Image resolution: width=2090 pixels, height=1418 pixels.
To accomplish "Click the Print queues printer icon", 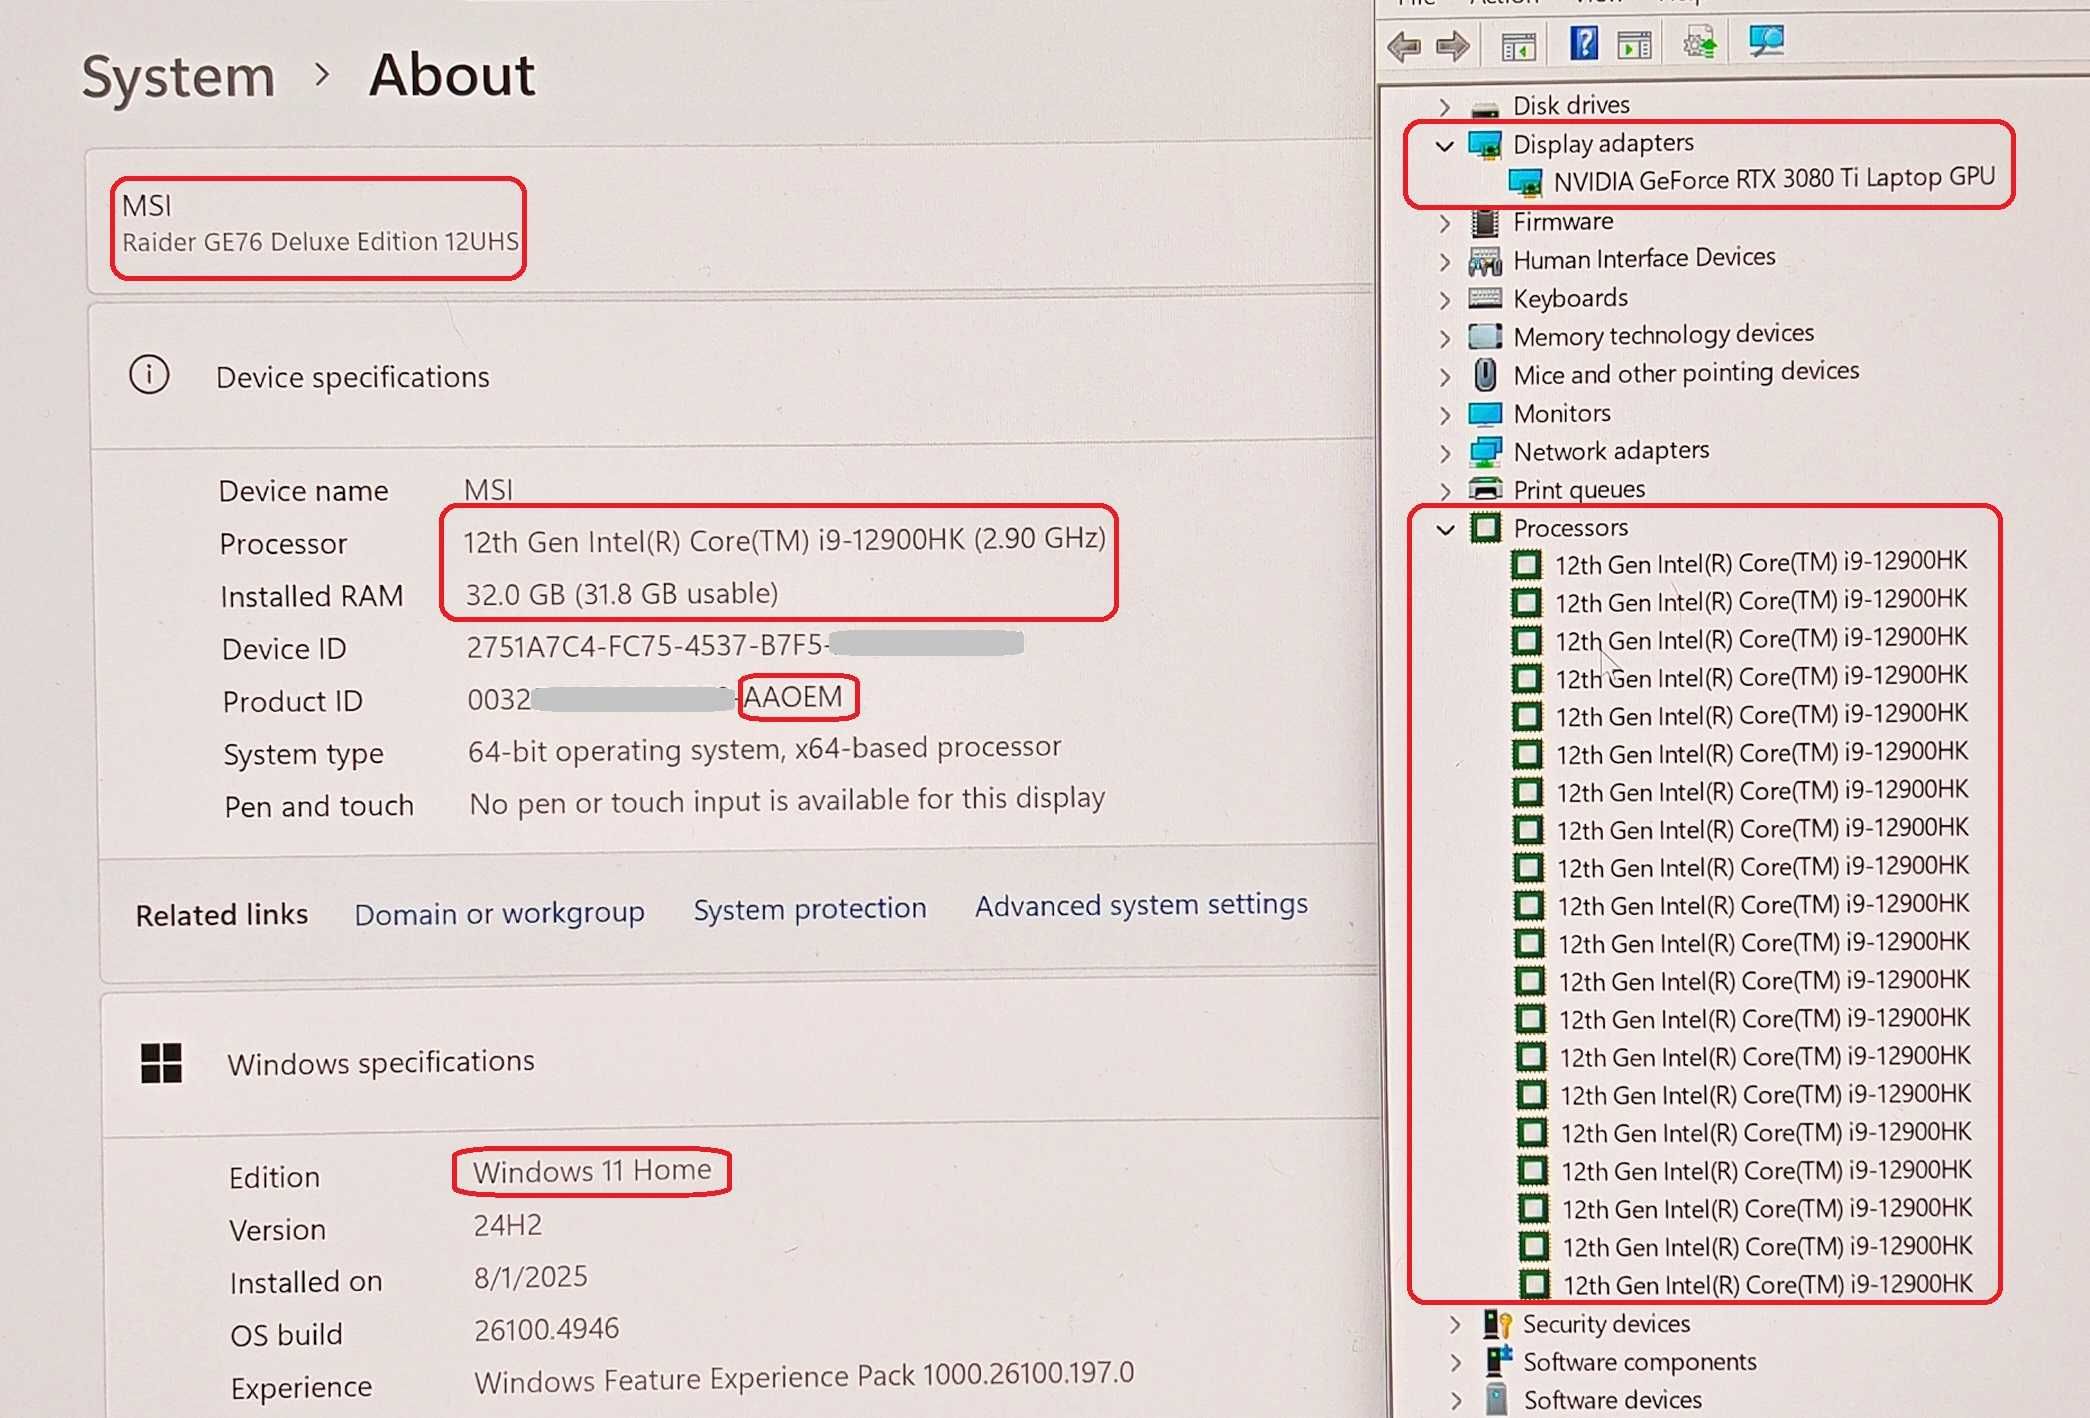I will coord(1485,489).
